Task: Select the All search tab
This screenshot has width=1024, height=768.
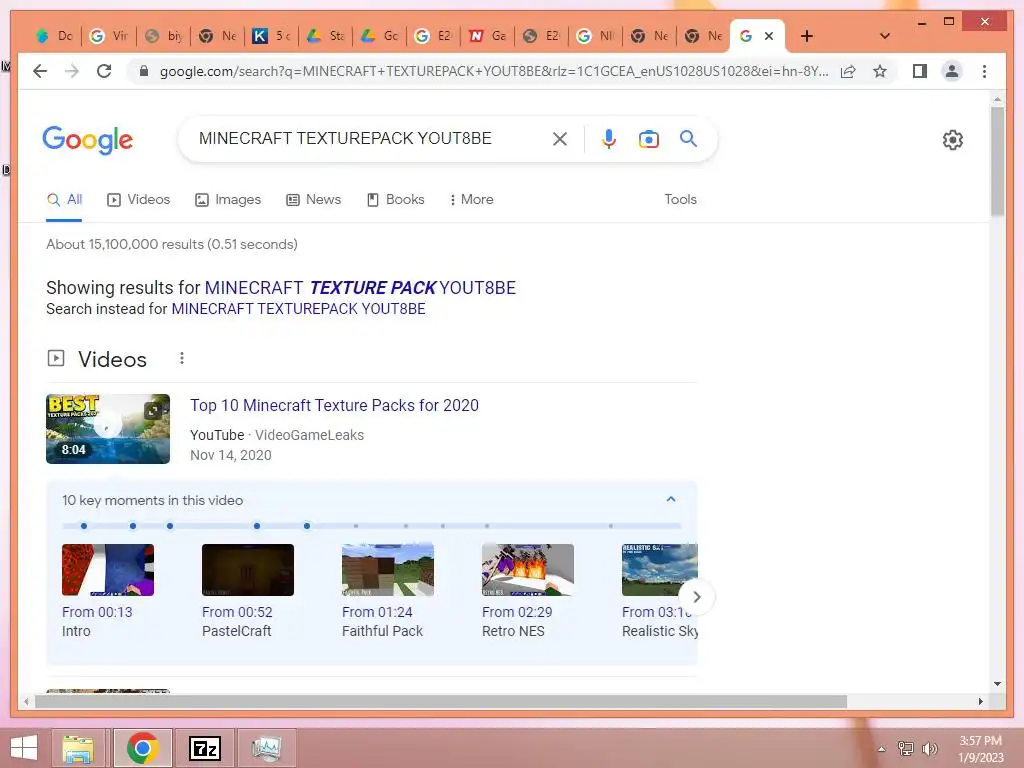Action: [x=64, y=199]
